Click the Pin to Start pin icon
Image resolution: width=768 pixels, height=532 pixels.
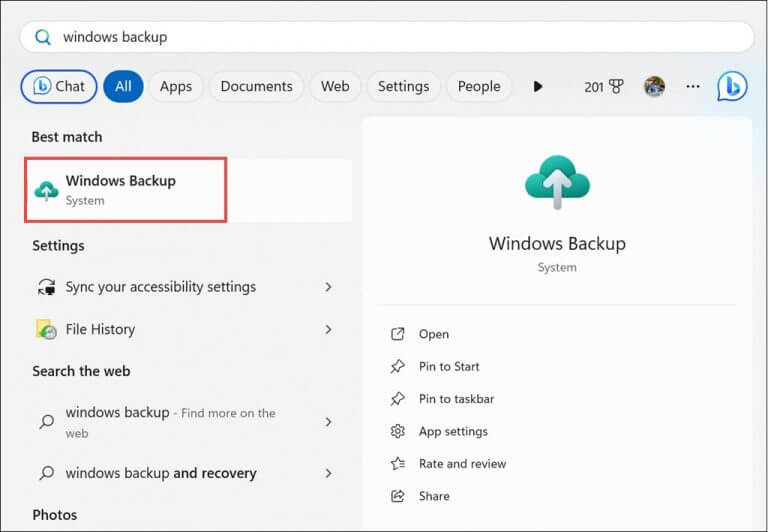click(398, 366)
